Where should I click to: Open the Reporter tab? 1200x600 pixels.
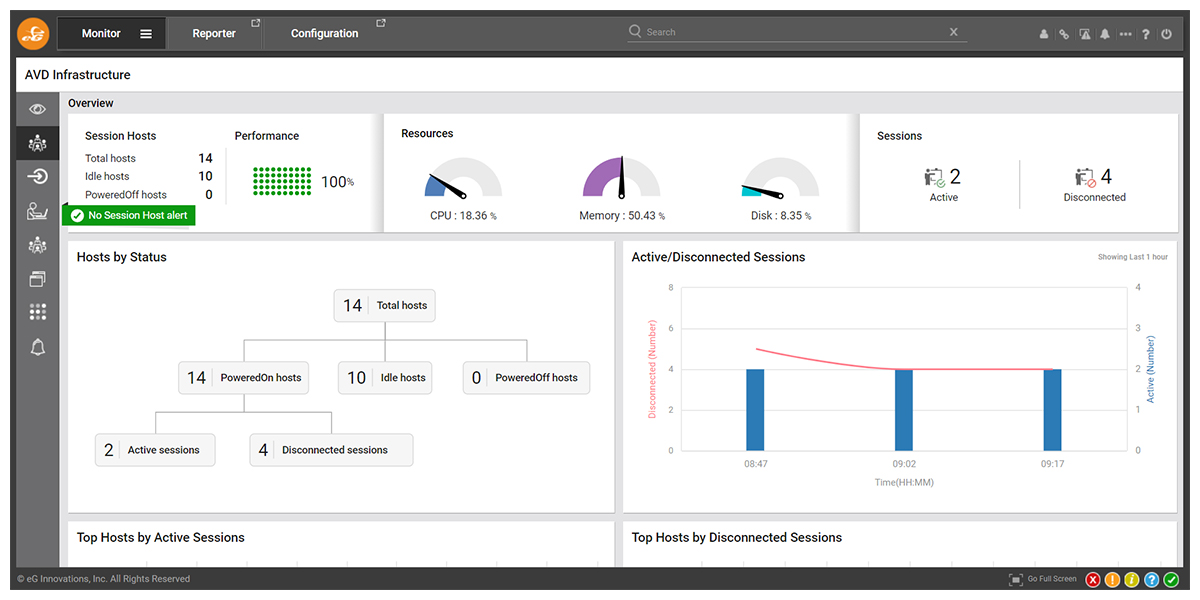click(x=214, y=34)
